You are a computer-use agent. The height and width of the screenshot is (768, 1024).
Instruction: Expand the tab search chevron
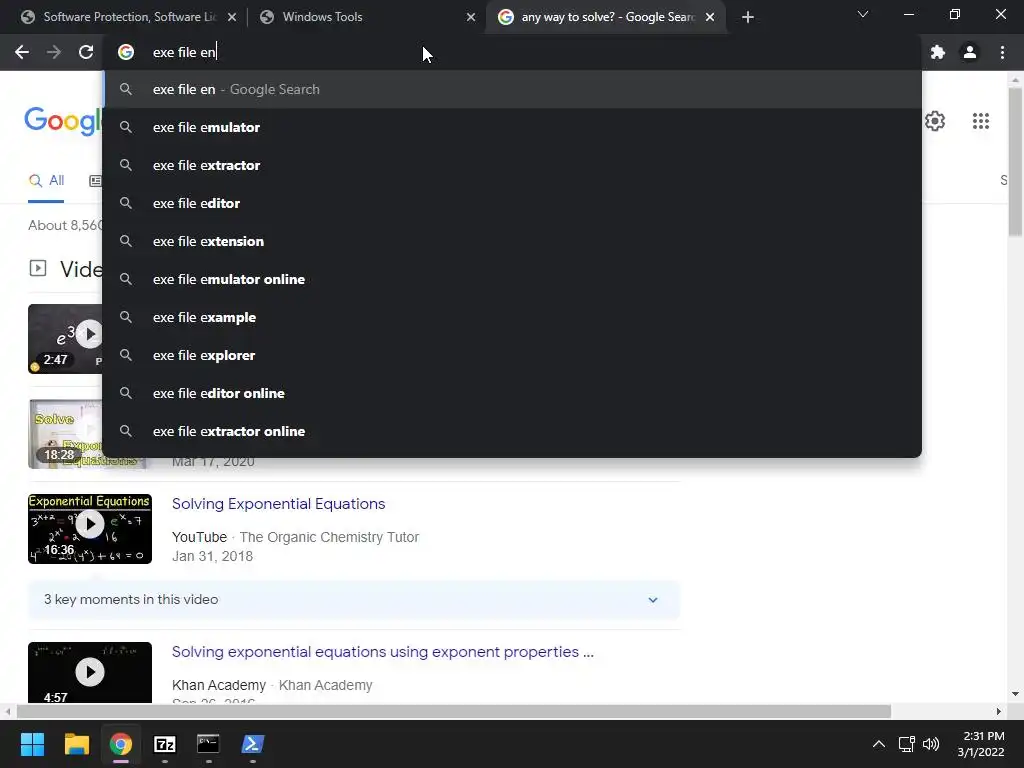click(x=863, y=14)
